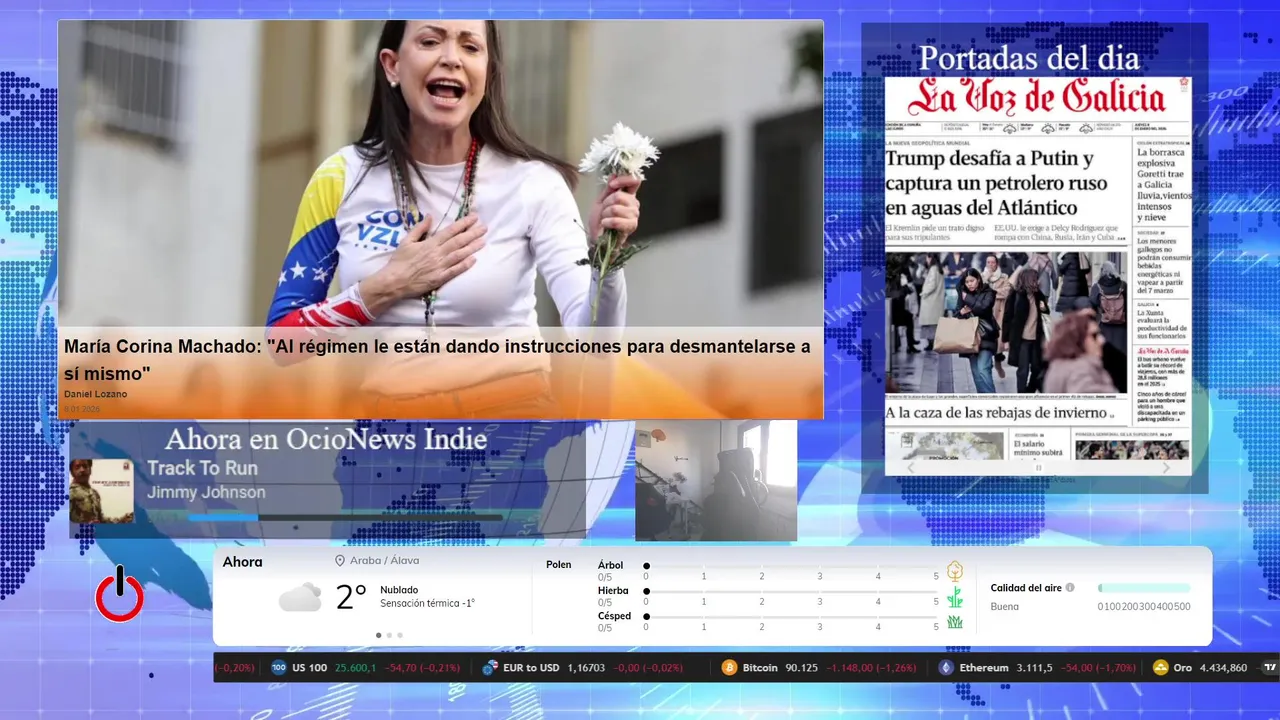Click the grass pollen icon for Hierba
The image size is (1280, 720).
tap(955, 597)
